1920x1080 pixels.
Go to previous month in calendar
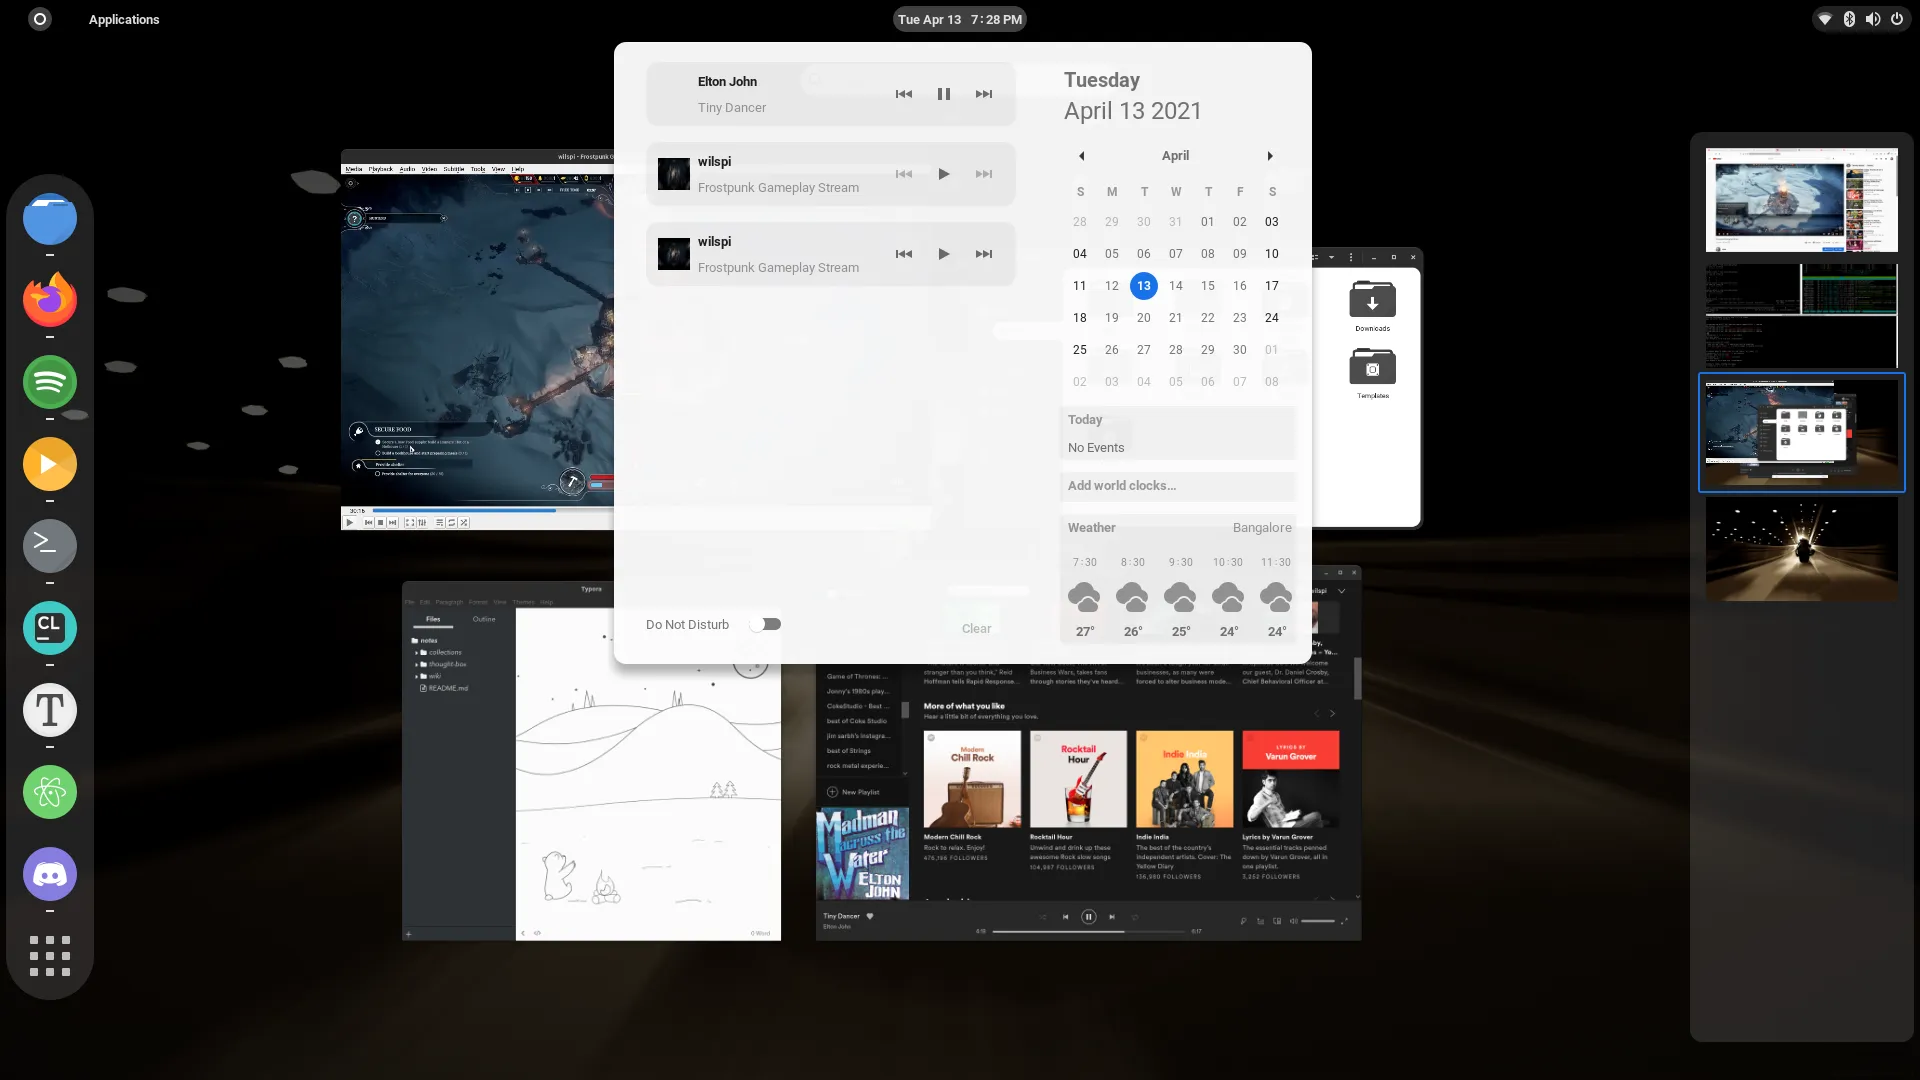[x=1081, y=156]
